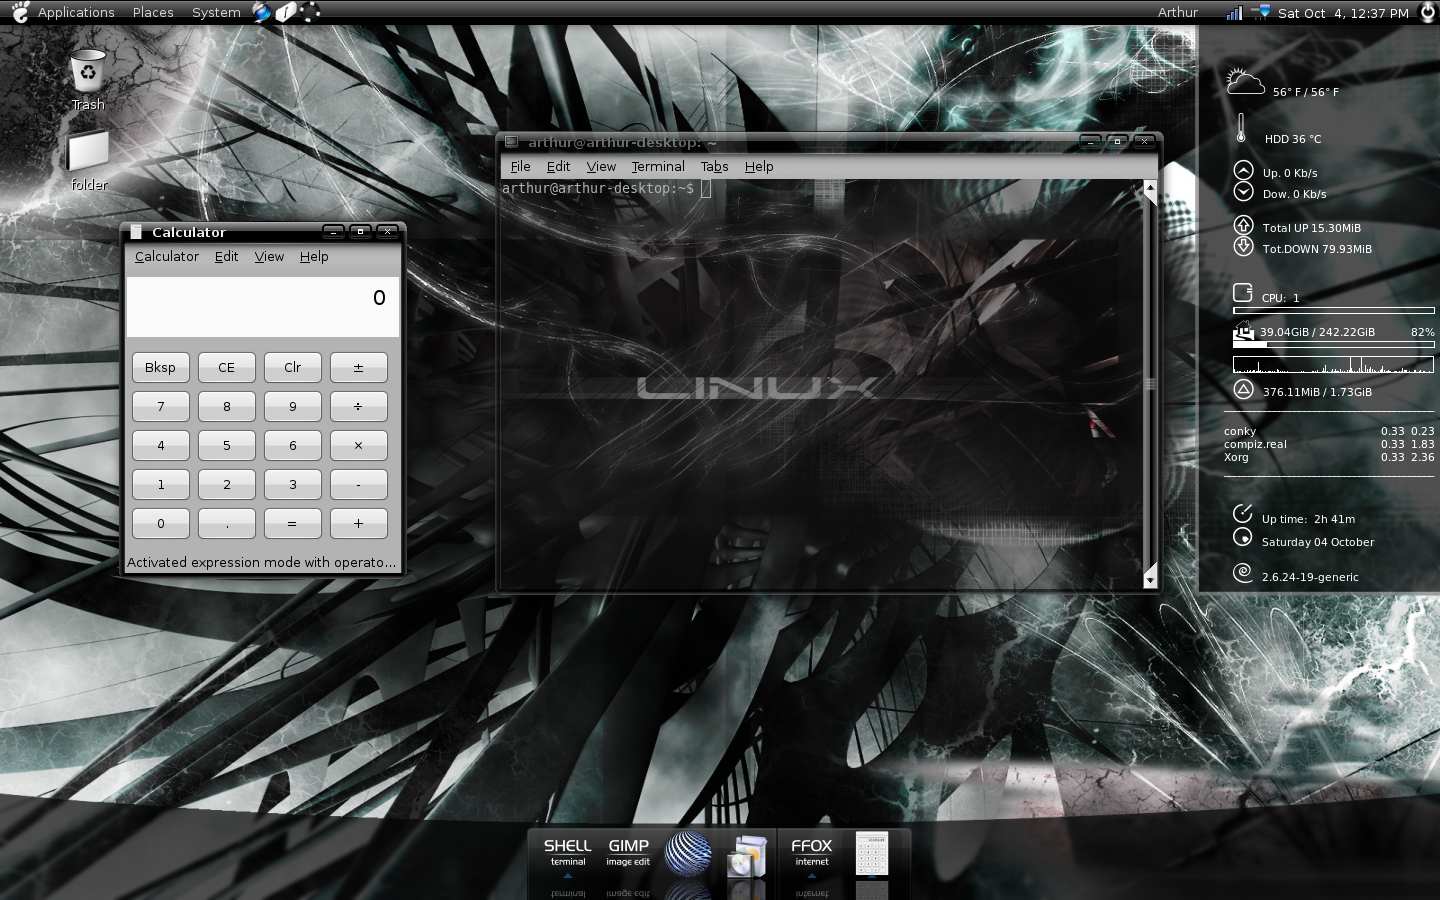
Task: Open the terminal window title bar icon
Action: point(511,142)
